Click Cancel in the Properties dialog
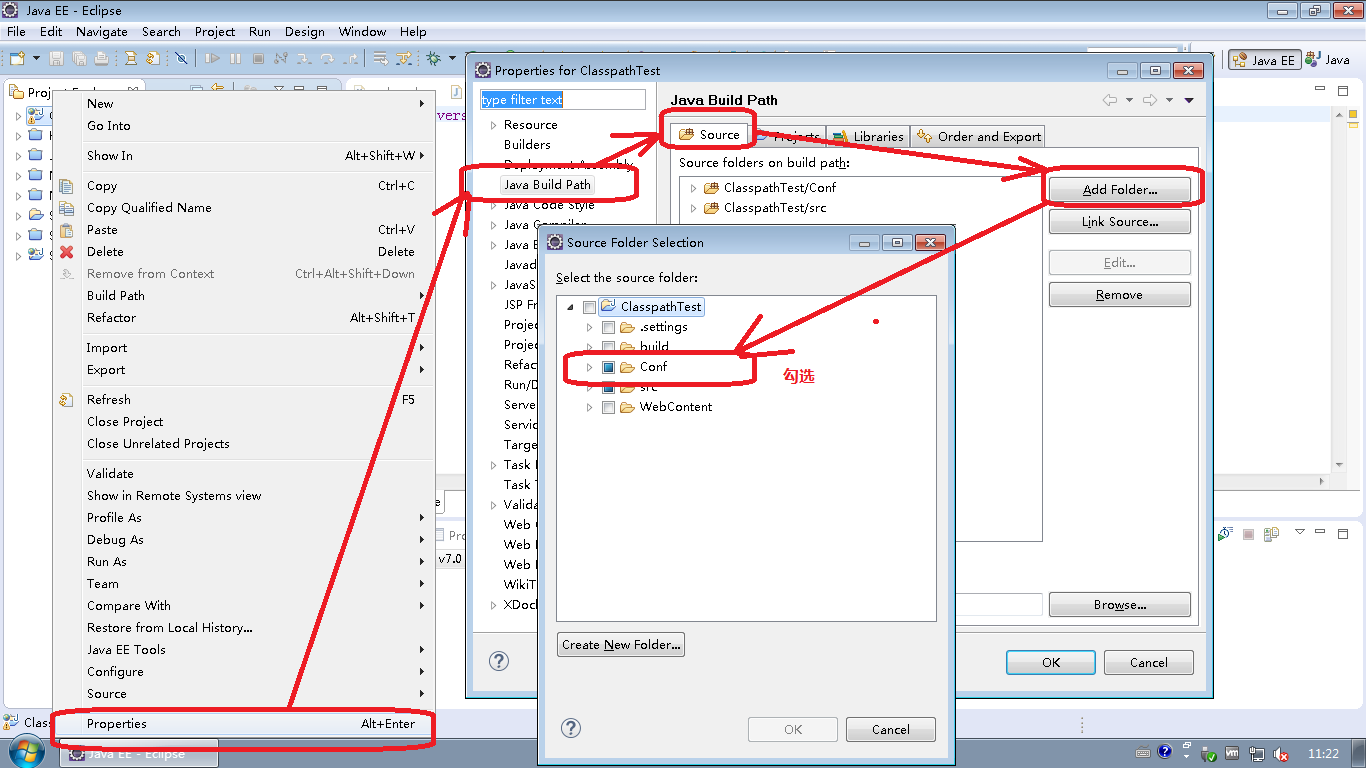Viewport: 1366px width, 768px height. 1149,662
